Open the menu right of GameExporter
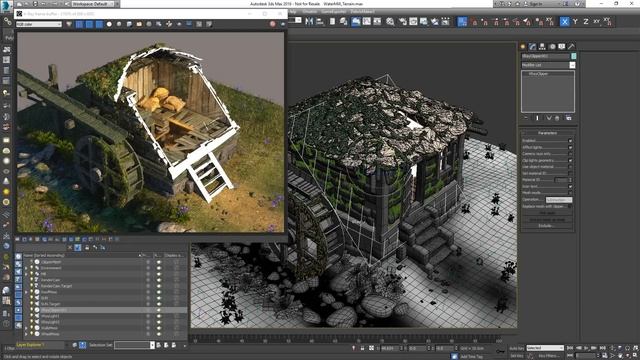The image size is (640, 360). (362, 12)
